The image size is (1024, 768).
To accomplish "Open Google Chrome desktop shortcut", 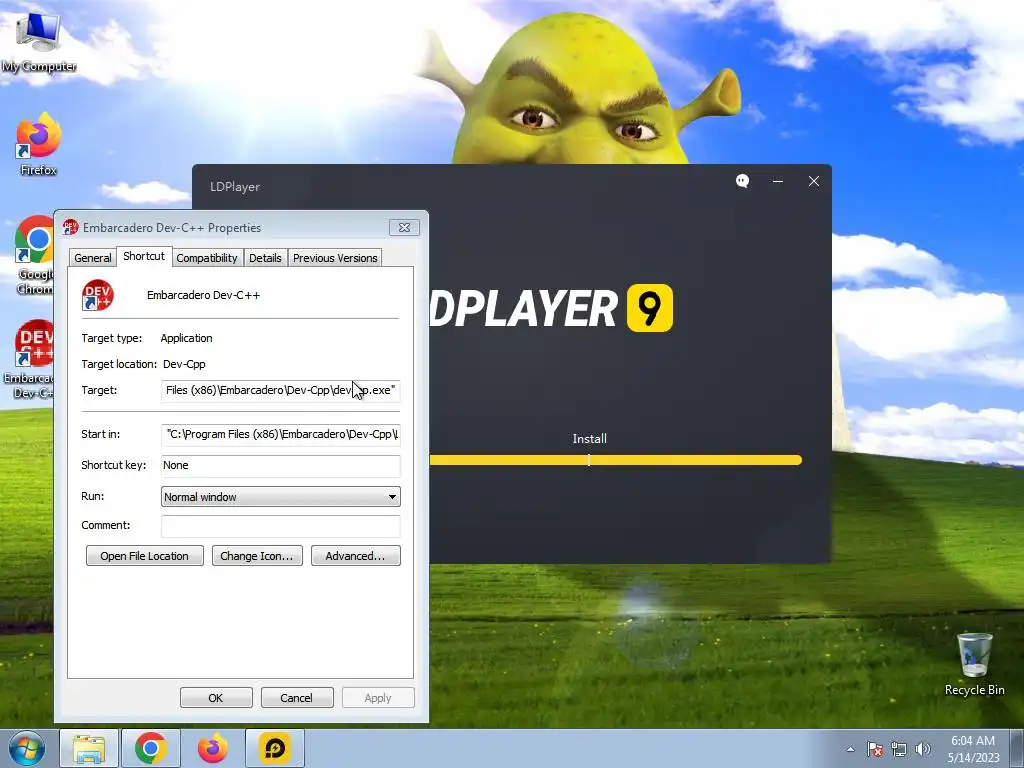I will pyautogui.click(x=34, y=255).
